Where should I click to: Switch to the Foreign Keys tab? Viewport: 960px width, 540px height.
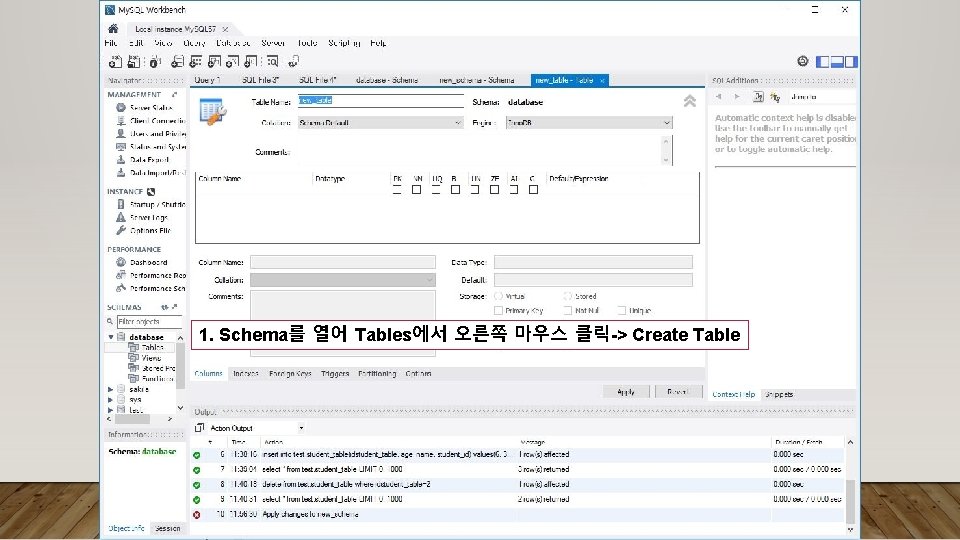290,373
